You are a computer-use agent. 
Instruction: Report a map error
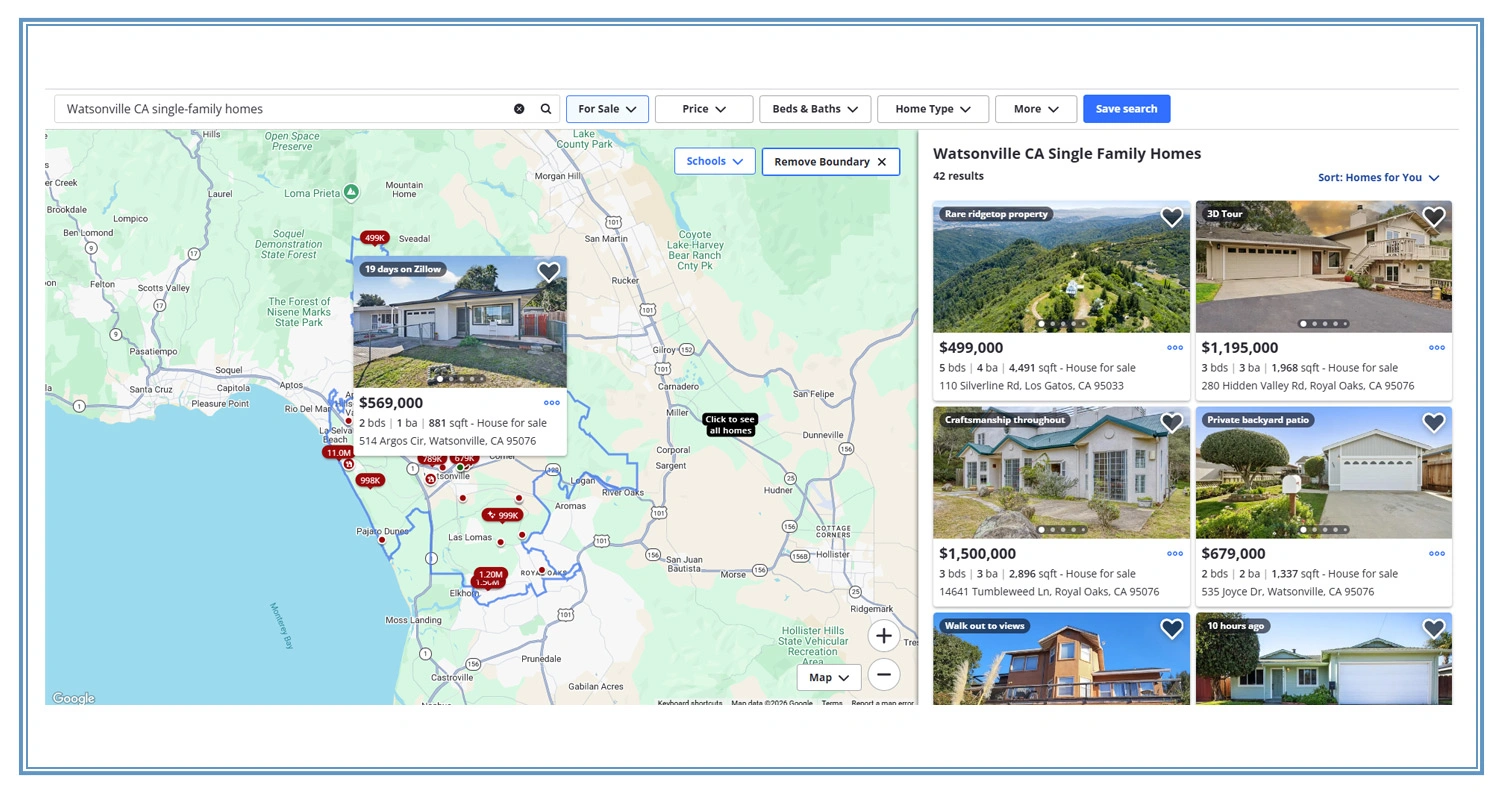883,703
